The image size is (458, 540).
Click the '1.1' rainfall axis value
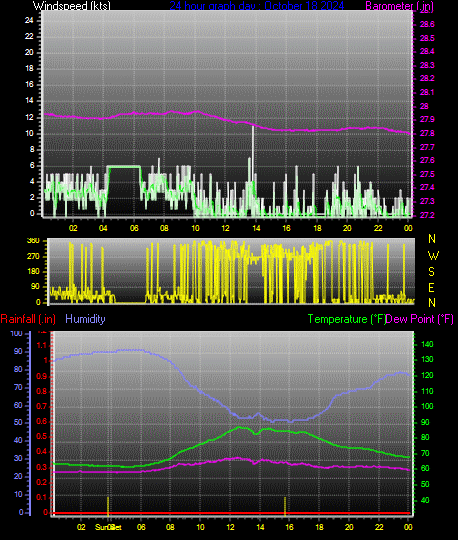click(42, 345)
